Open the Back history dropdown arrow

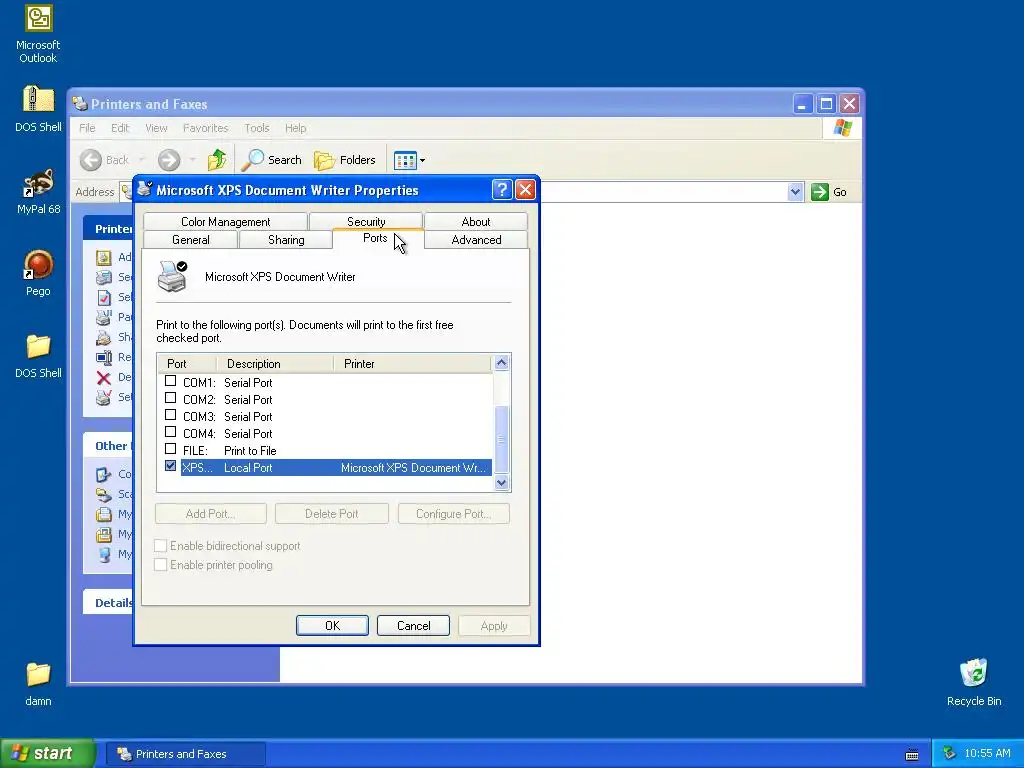(141, 160)
